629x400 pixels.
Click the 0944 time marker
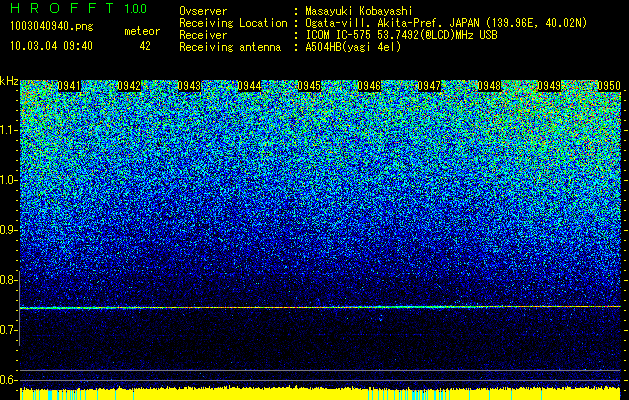[249, 86]
